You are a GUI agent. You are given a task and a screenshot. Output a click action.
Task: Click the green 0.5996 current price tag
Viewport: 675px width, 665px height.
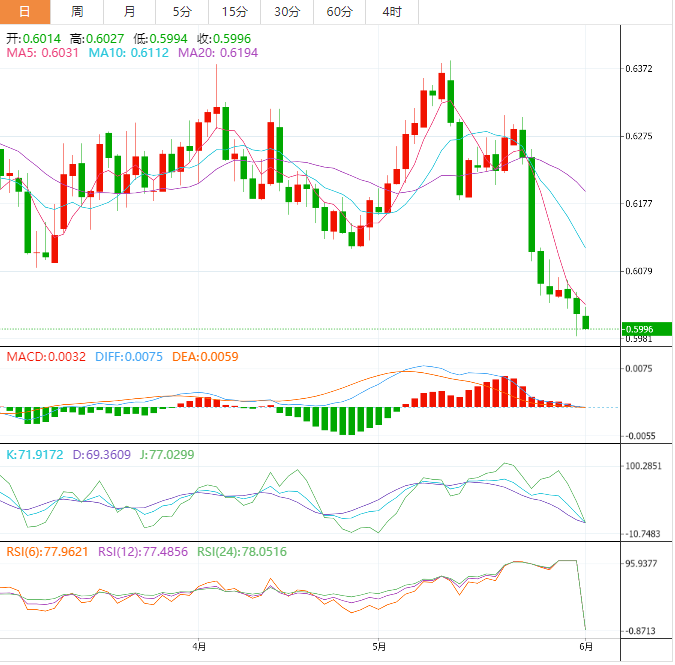646,329
